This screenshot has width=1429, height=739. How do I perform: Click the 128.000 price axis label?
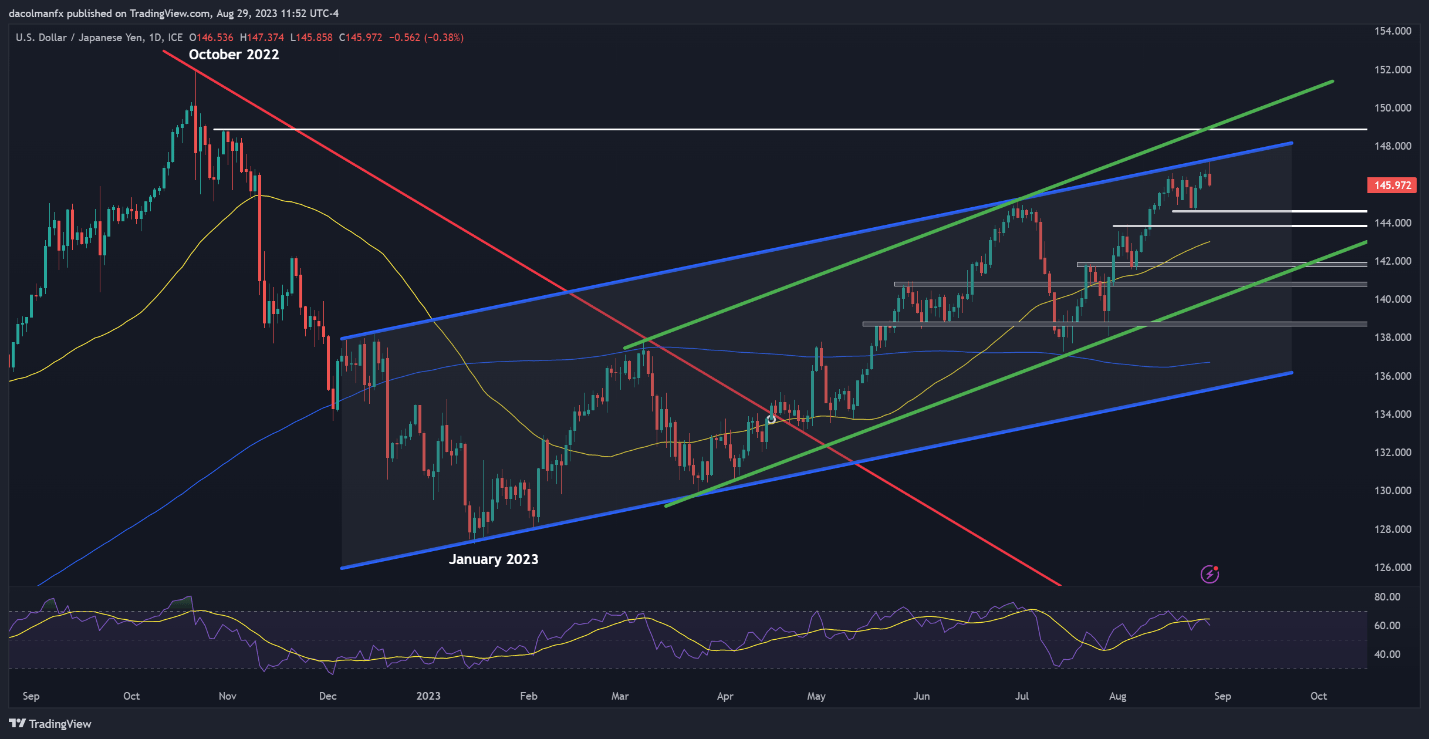(x=1392, y=529)
